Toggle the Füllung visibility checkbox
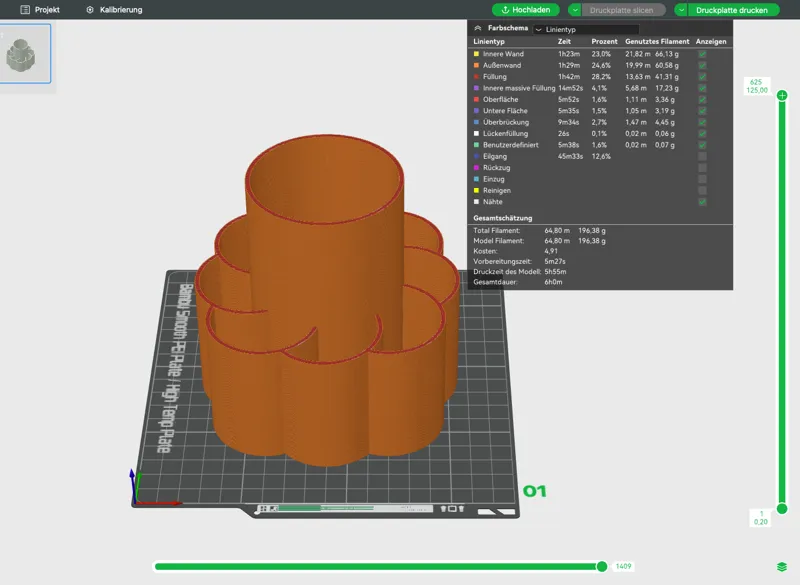 pyautogui.click(x=703, y=77)
